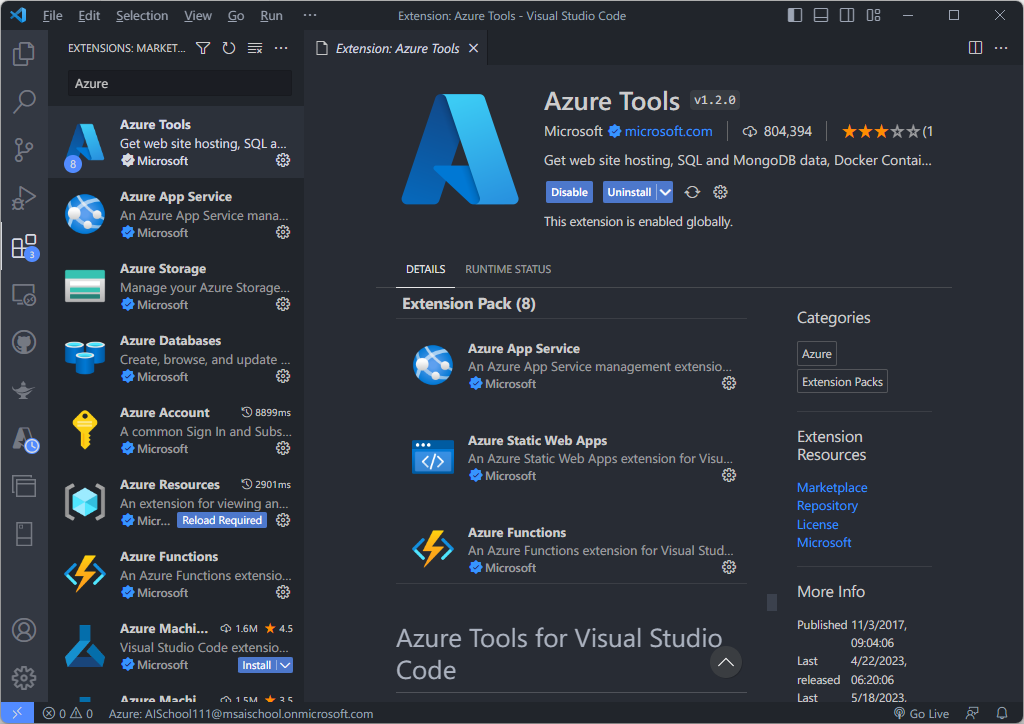1024x724 pixels.
Task: Filter extensions with funnel icon
Action: pos(203,48)
